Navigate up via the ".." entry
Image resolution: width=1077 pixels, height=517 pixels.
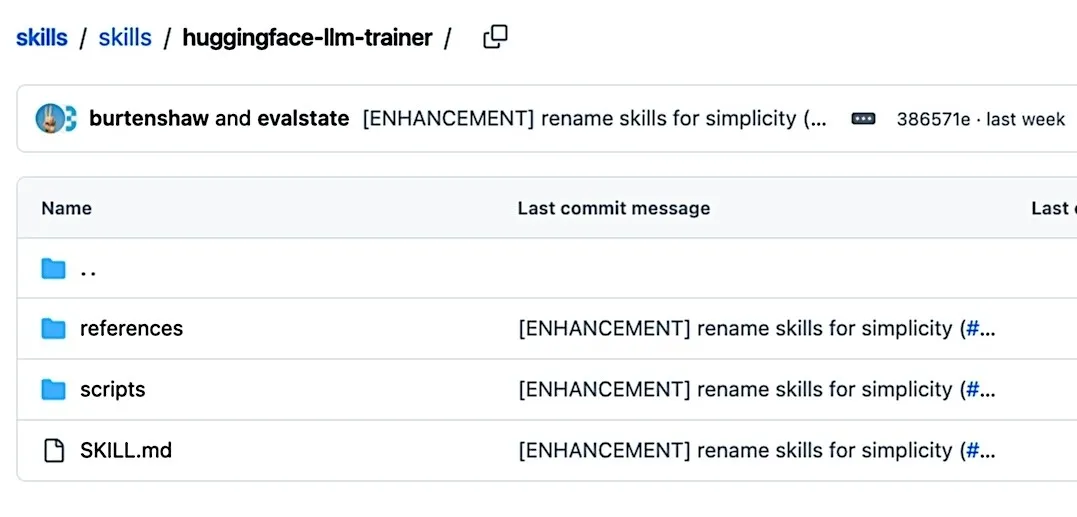[x=88, y=269]
